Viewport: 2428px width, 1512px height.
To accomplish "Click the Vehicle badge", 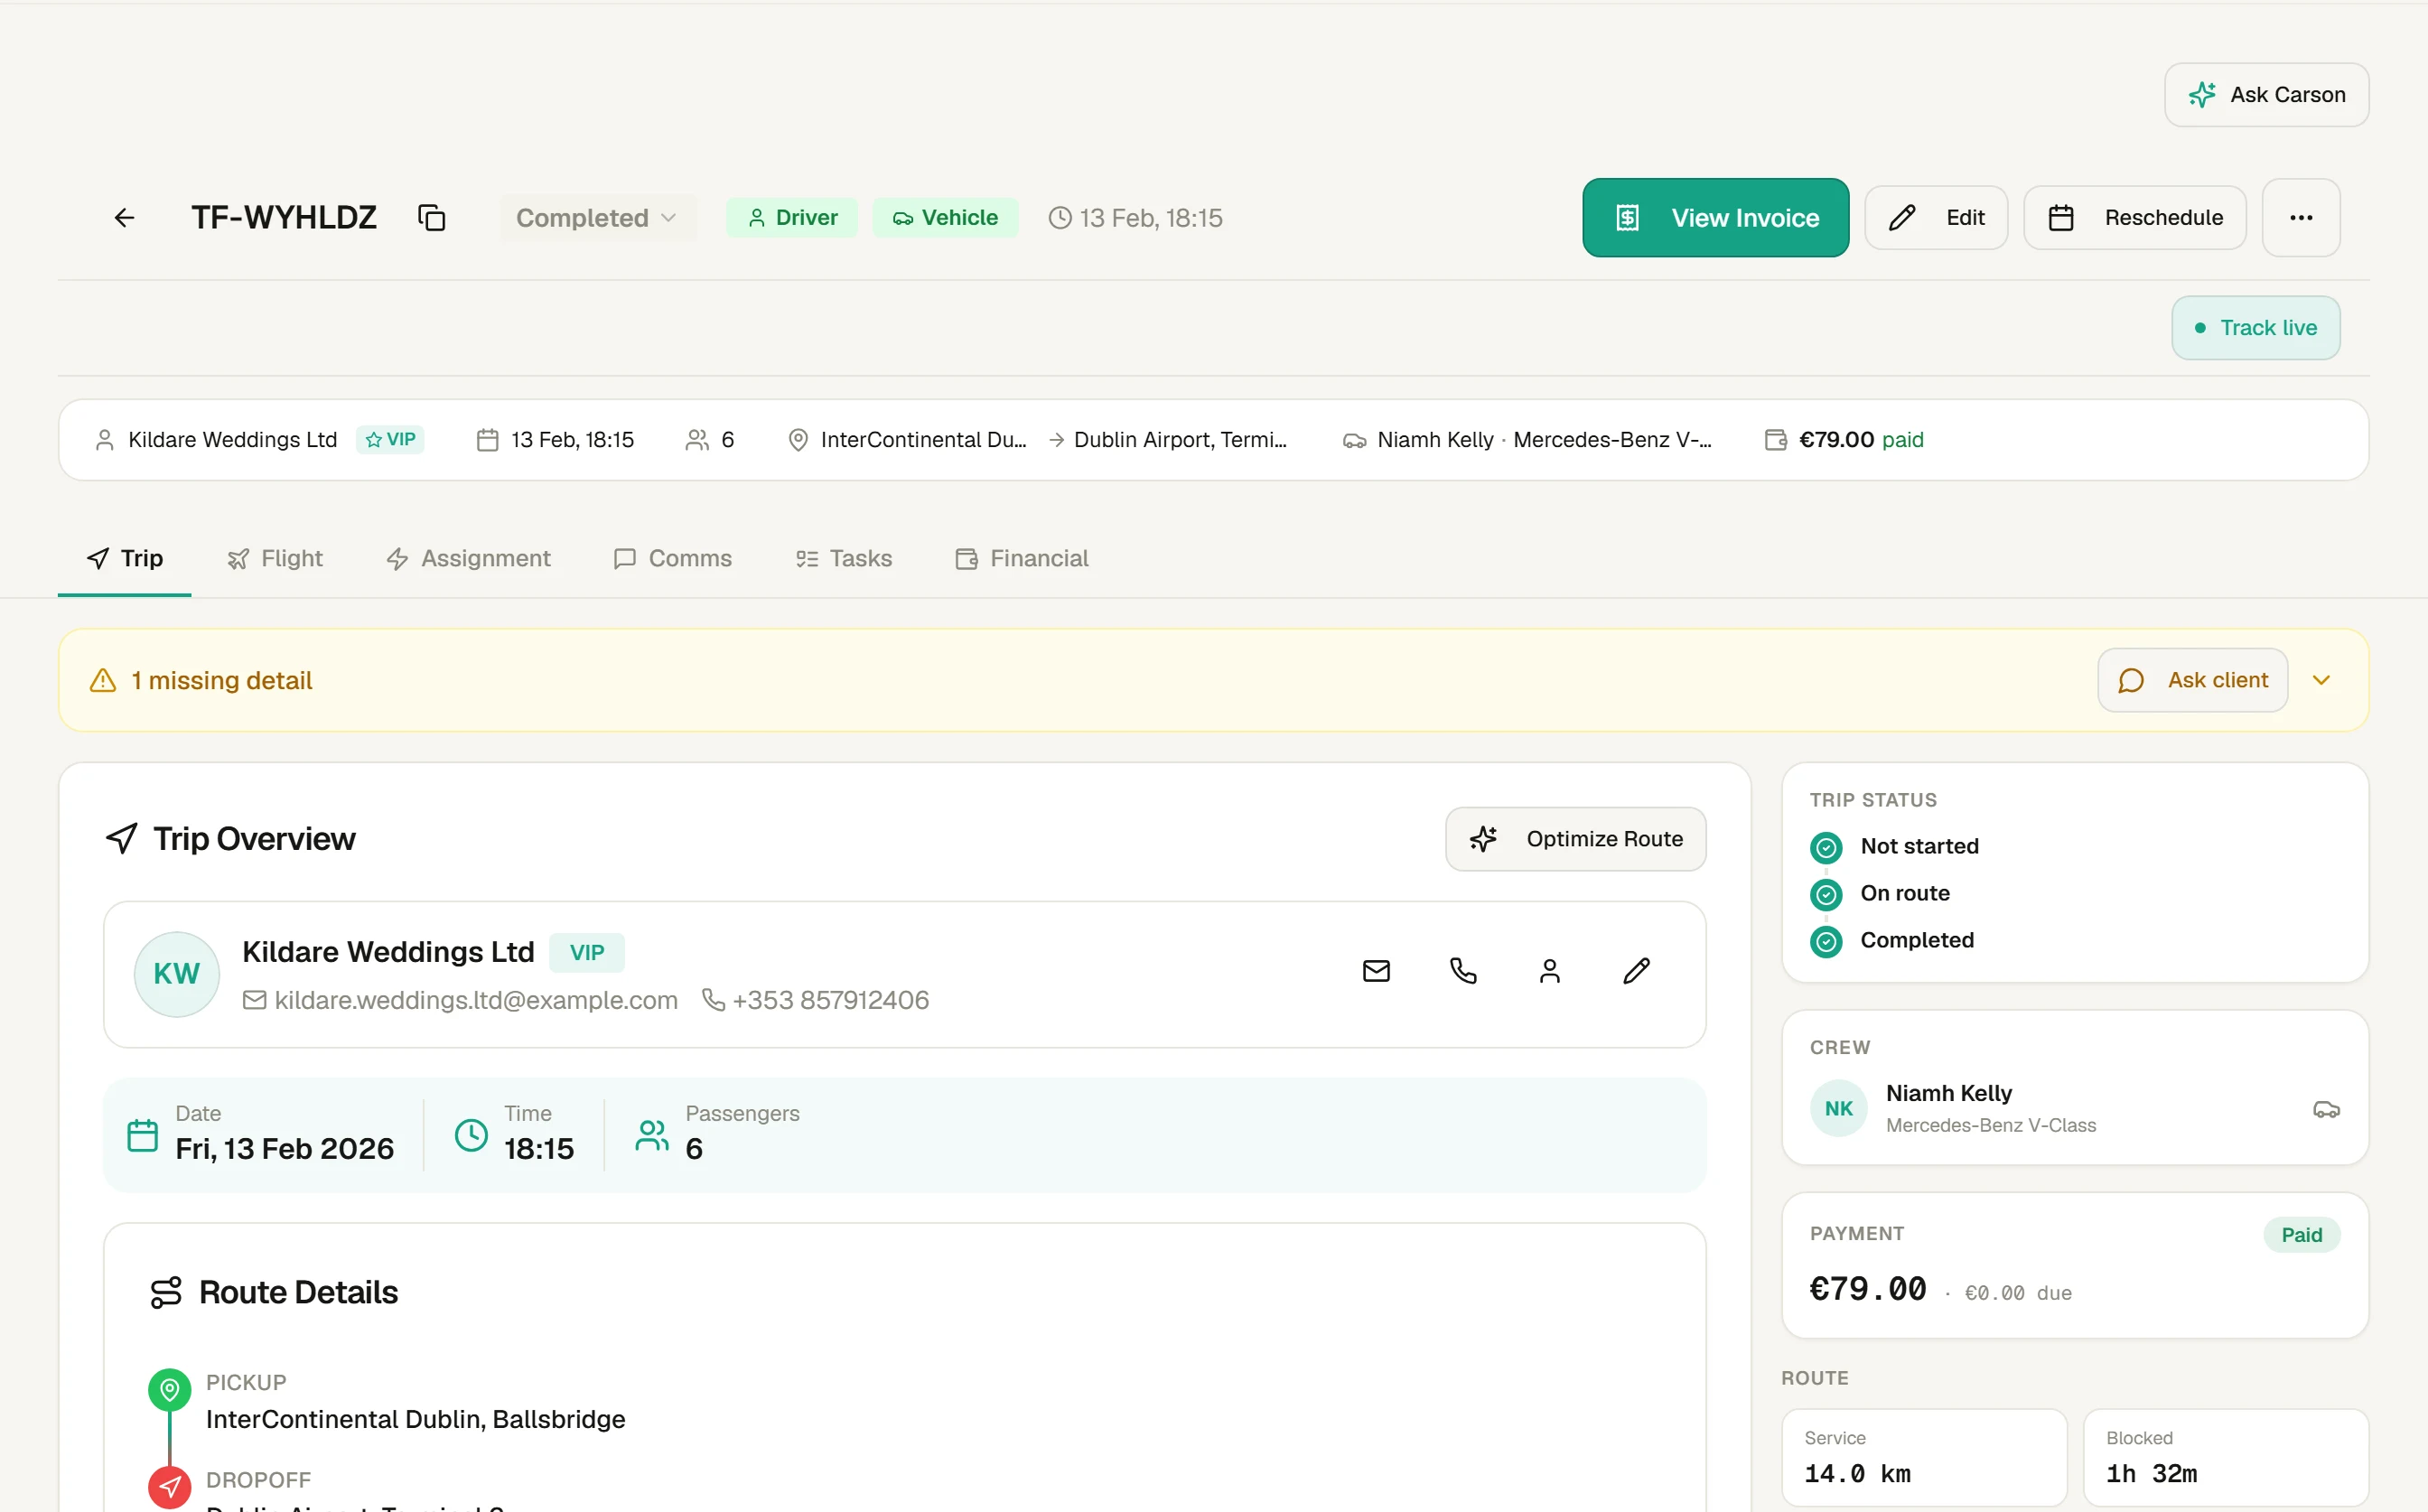I will pyautogui.click(x=945, y=218).
